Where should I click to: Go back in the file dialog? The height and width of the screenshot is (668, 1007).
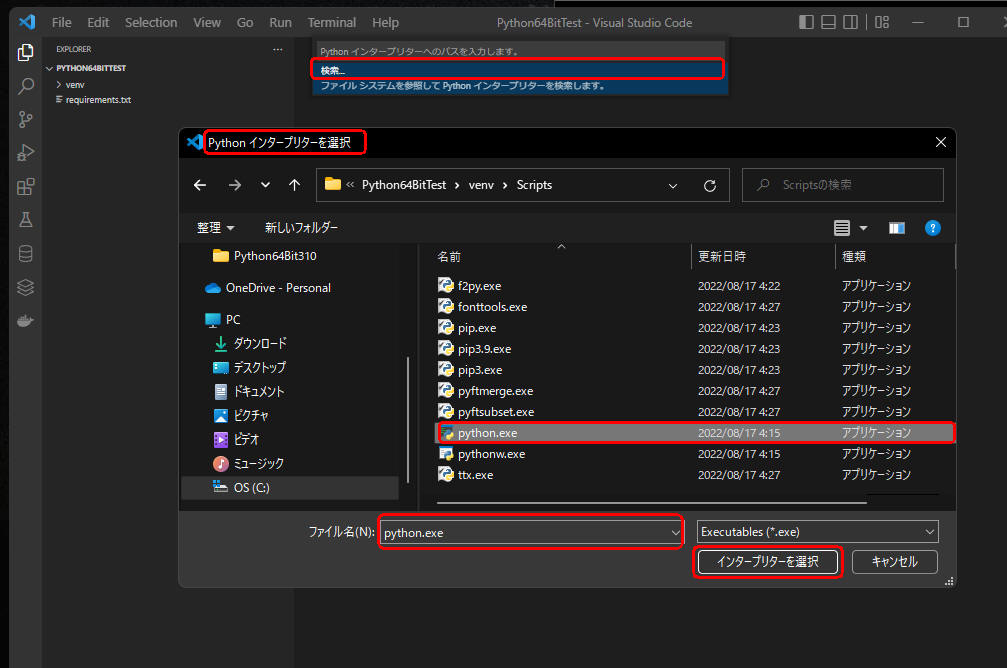(x=200, y=185)
